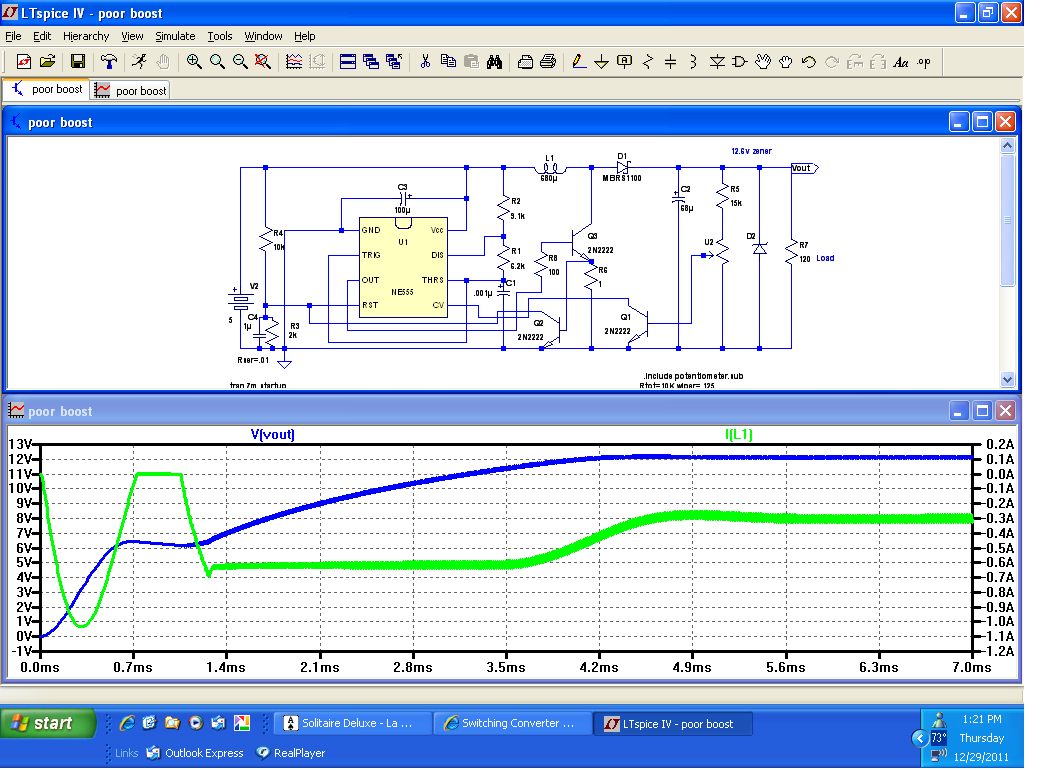This screenshot has height=770, width=1042.
Task: Open the File menu
Action: [x=13, y=36]
